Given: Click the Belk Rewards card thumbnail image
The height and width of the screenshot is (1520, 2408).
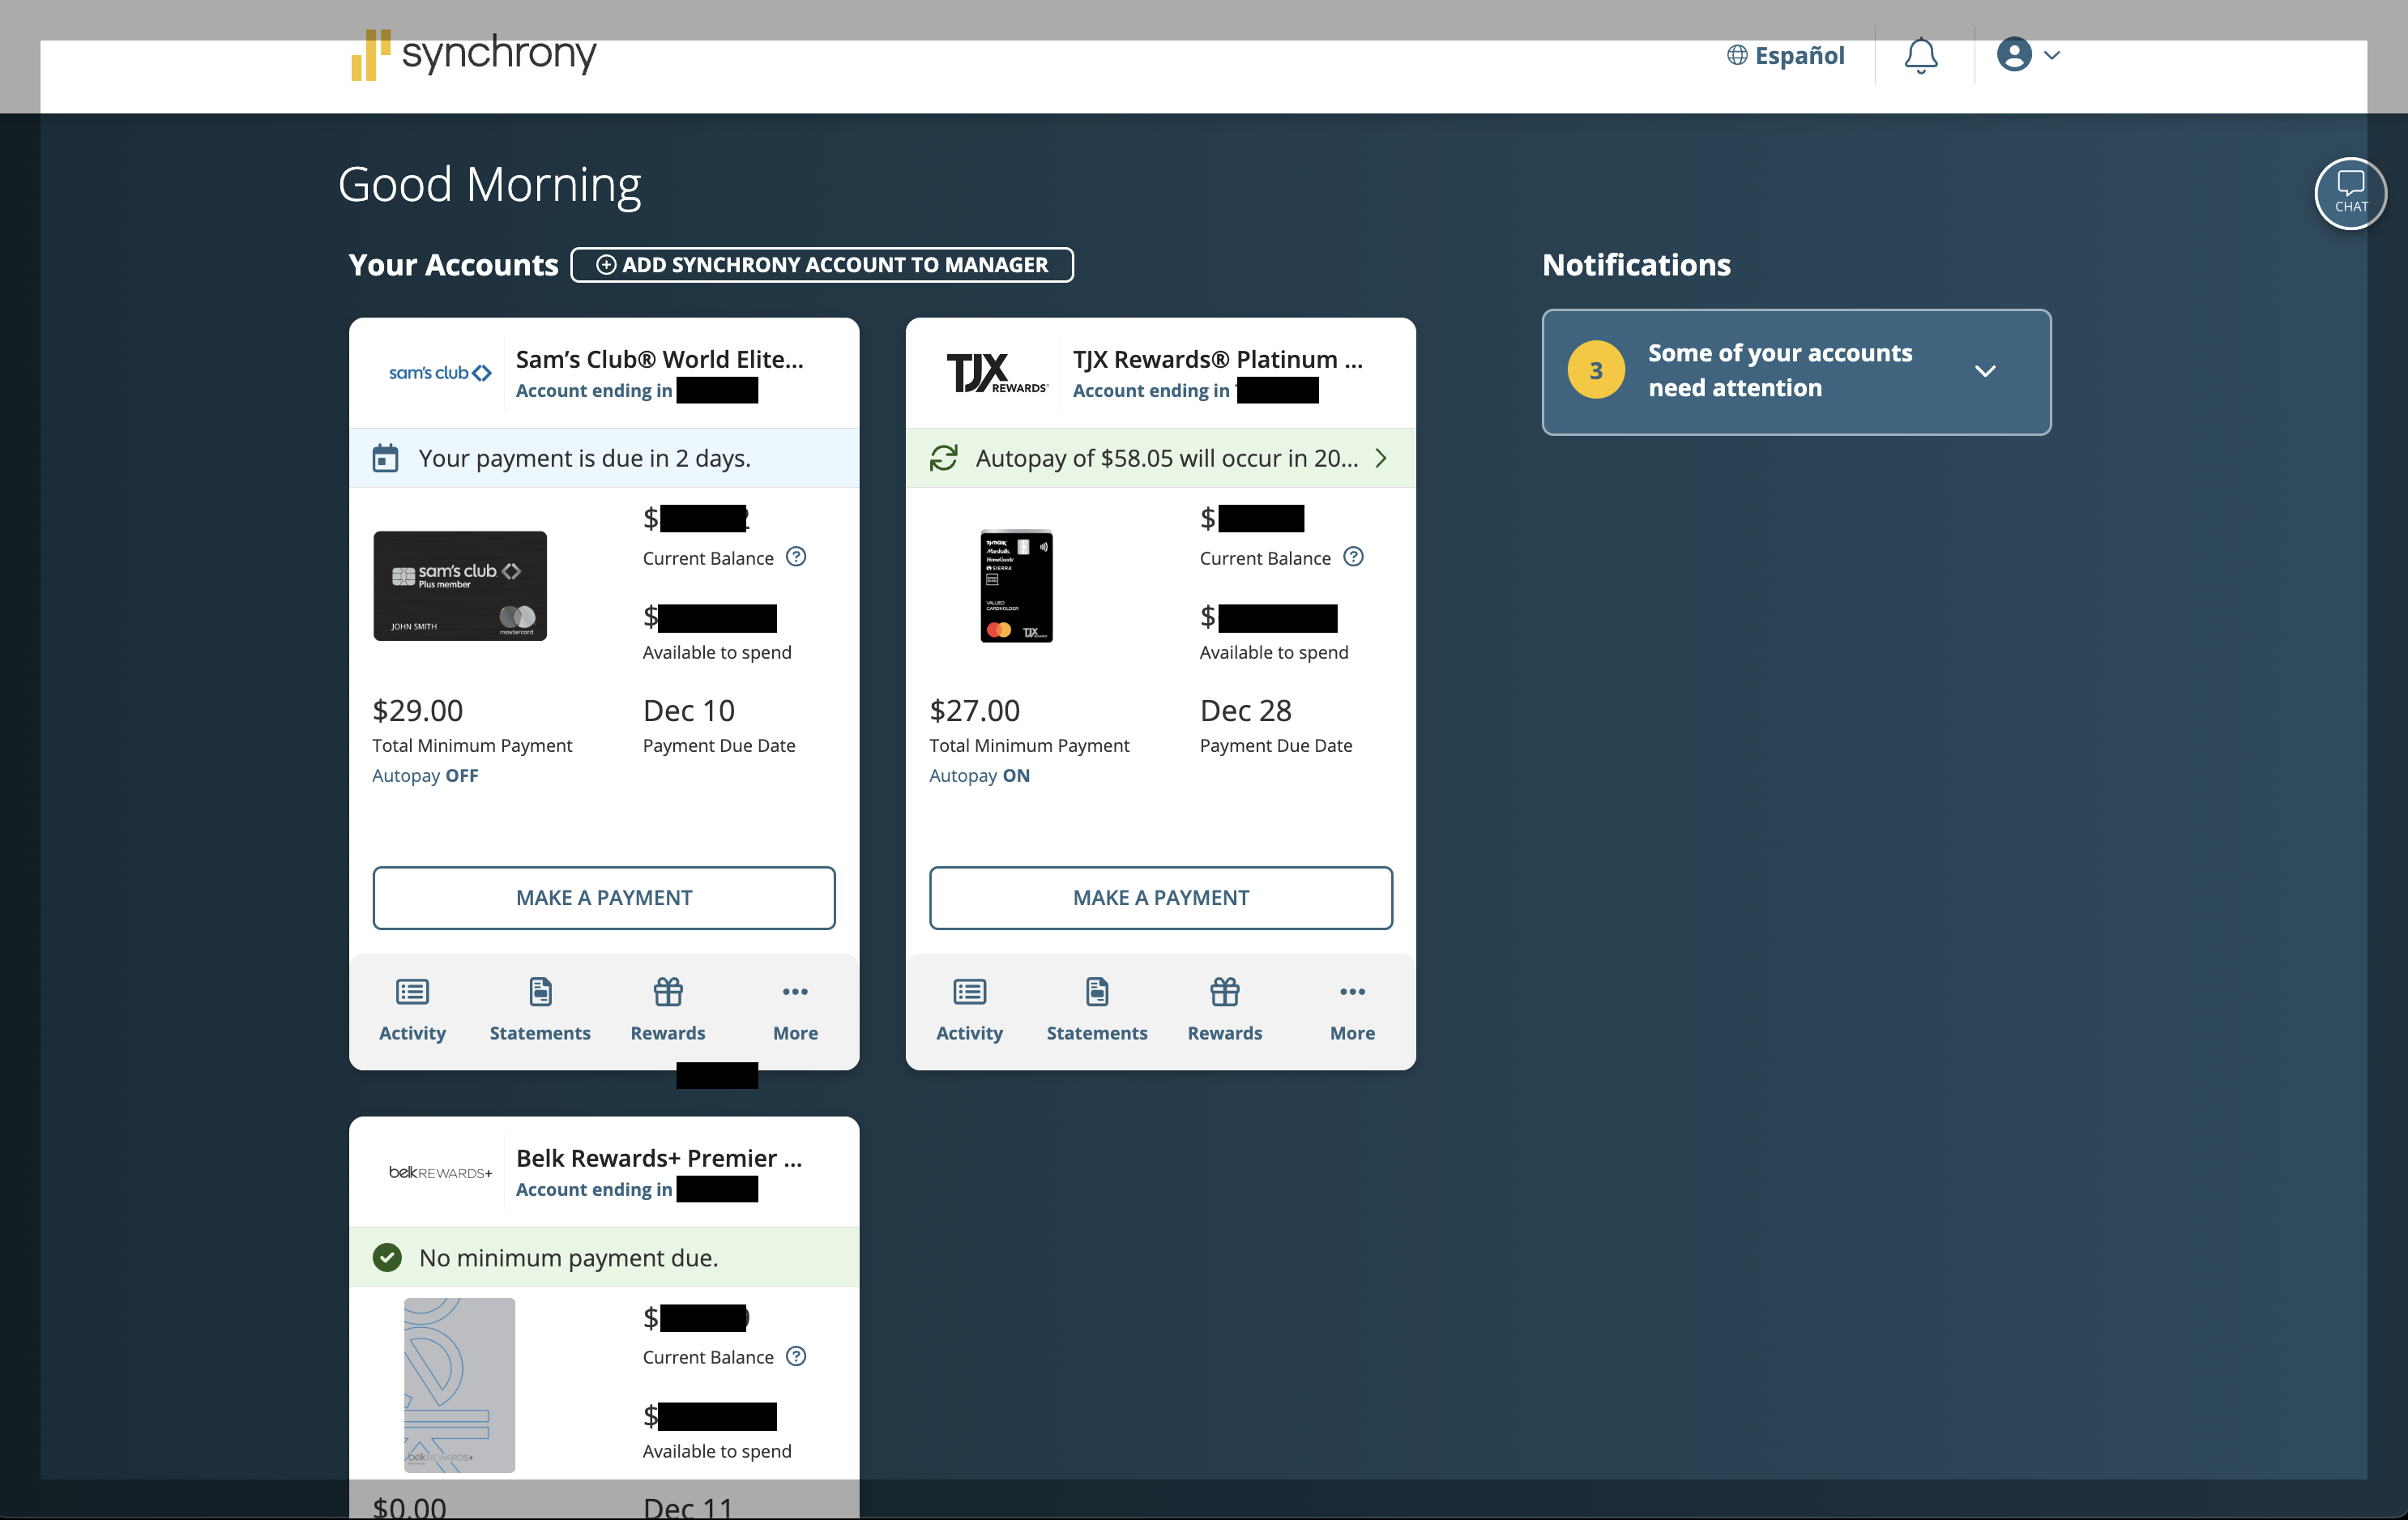Looking at the screenshot, I should point(459,1384).
